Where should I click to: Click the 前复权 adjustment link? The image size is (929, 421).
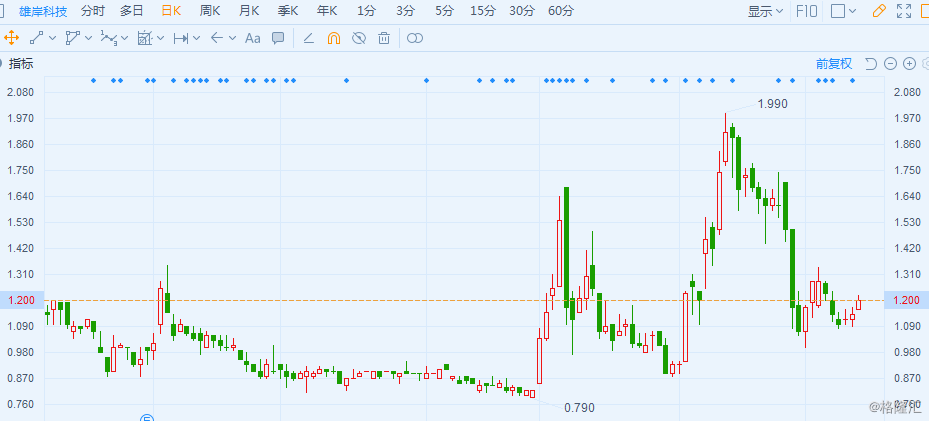(833, 63)
